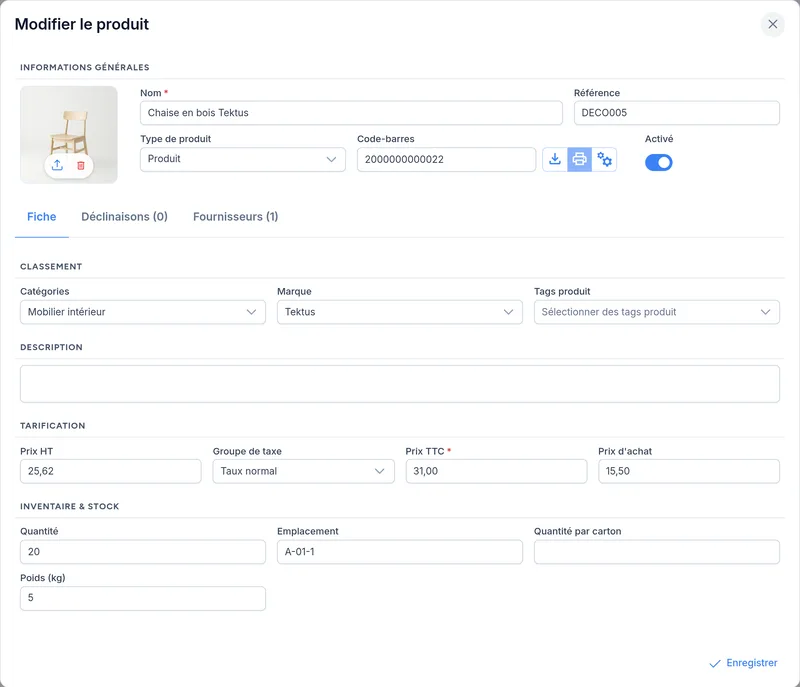The width and height of the screenshot is (800, 687).
Task: Open Type de produit dropdown
Action: click(x=243, y=159)
